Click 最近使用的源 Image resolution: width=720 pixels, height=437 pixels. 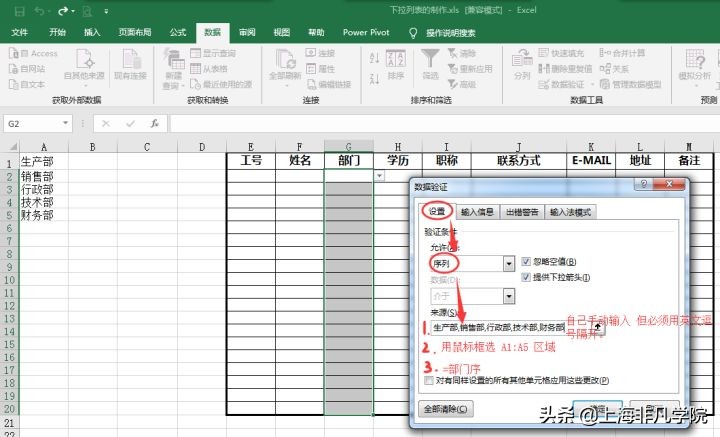(x=221, y=84)
